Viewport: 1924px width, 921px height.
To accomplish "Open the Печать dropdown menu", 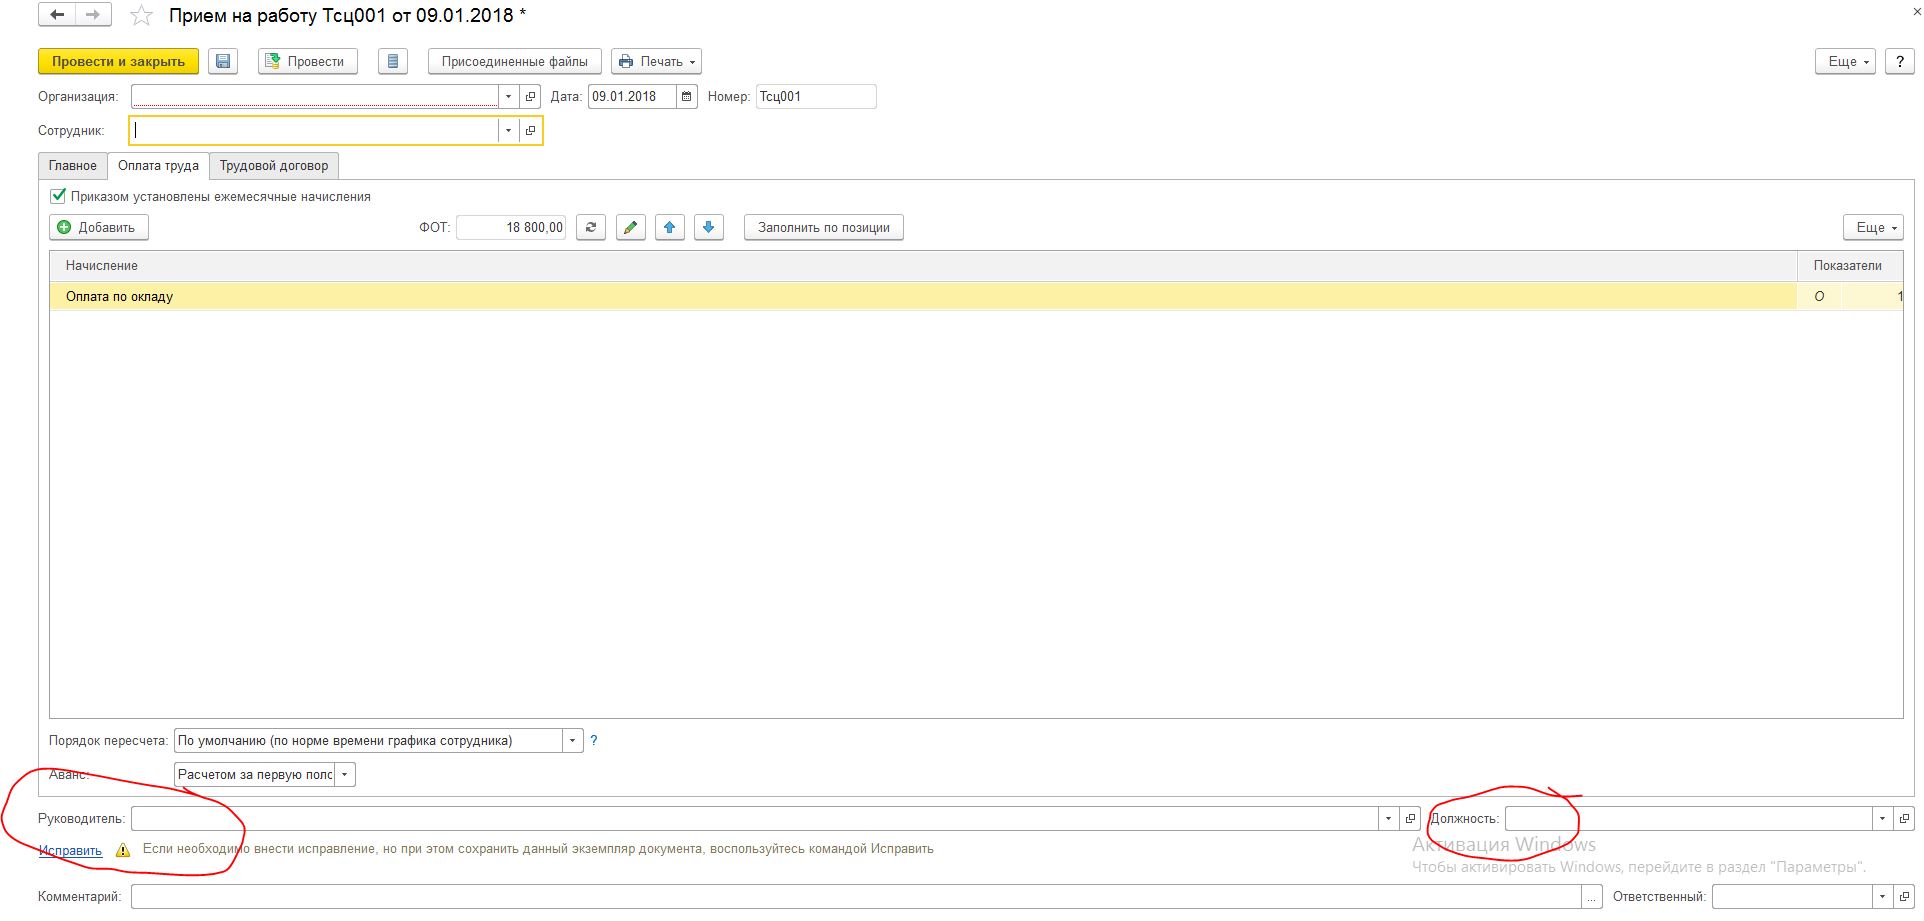I will coord(656,61).
